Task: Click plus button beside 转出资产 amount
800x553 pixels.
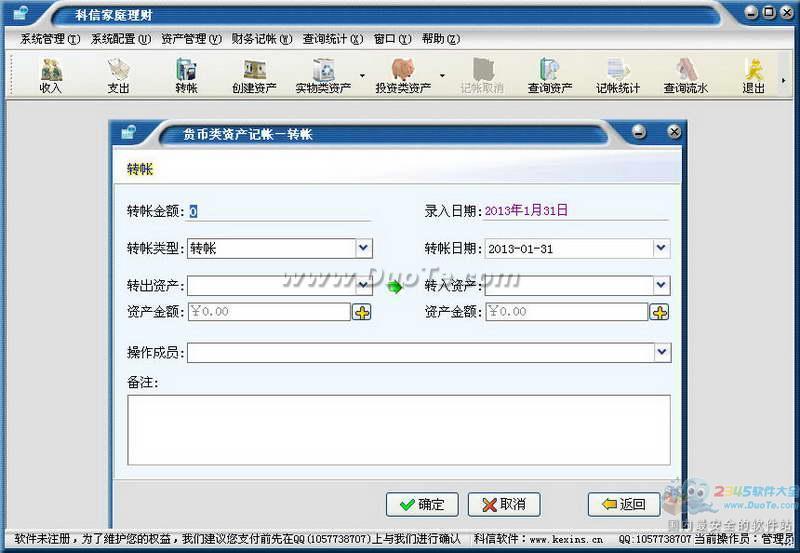Action: click(x=362, y=312)
